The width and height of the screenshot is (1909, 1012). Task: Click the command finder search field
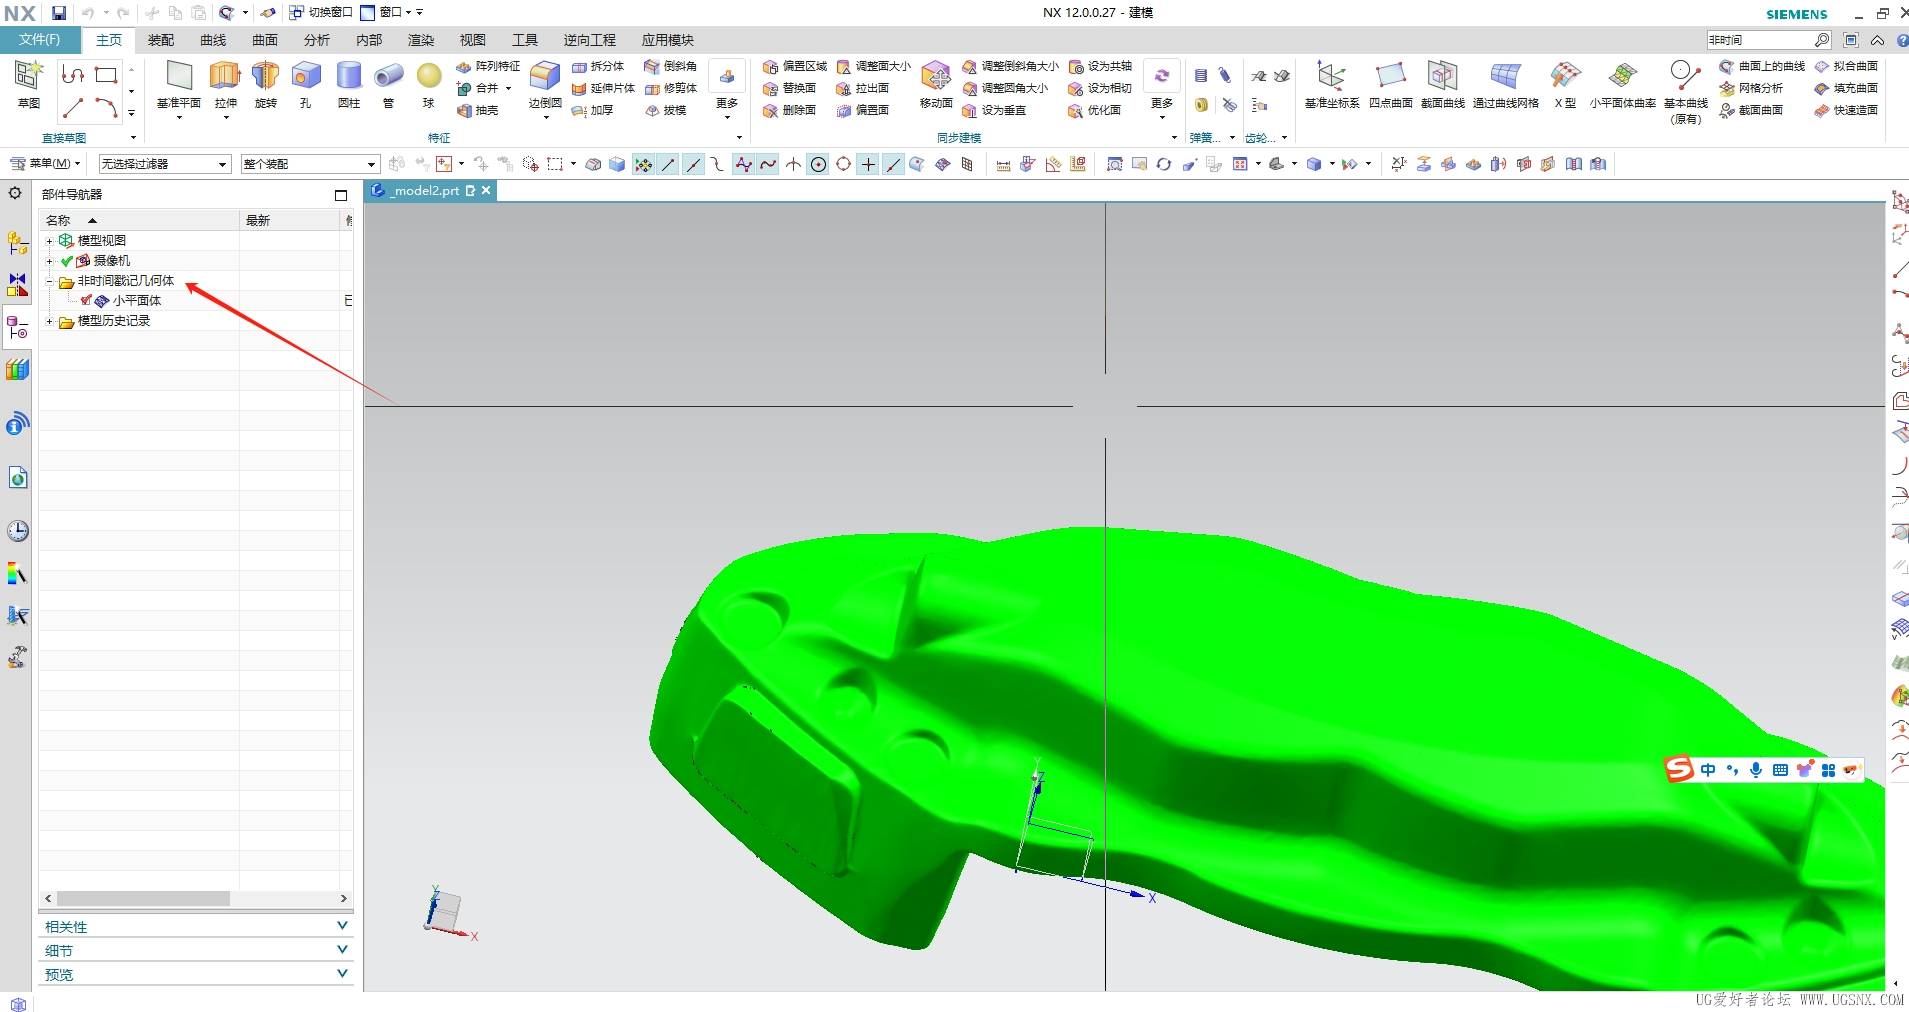pos(1760,40)
